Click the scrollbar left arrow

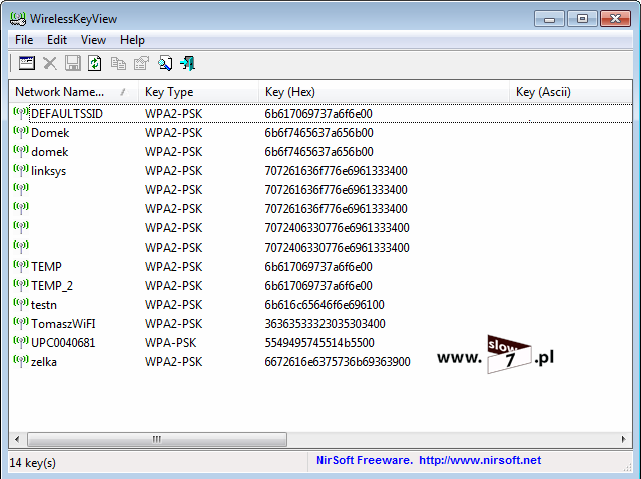coord(17,439)
